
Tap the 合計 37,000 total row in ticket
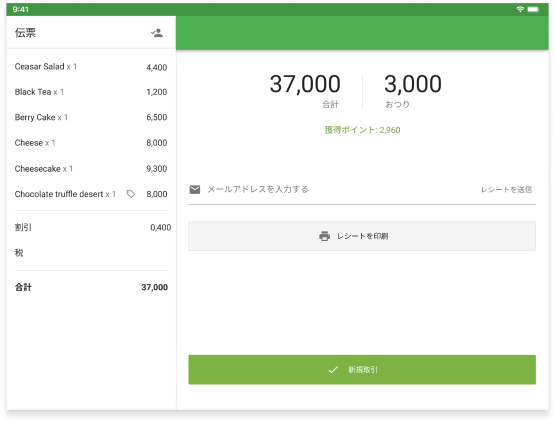coord(91,287)
